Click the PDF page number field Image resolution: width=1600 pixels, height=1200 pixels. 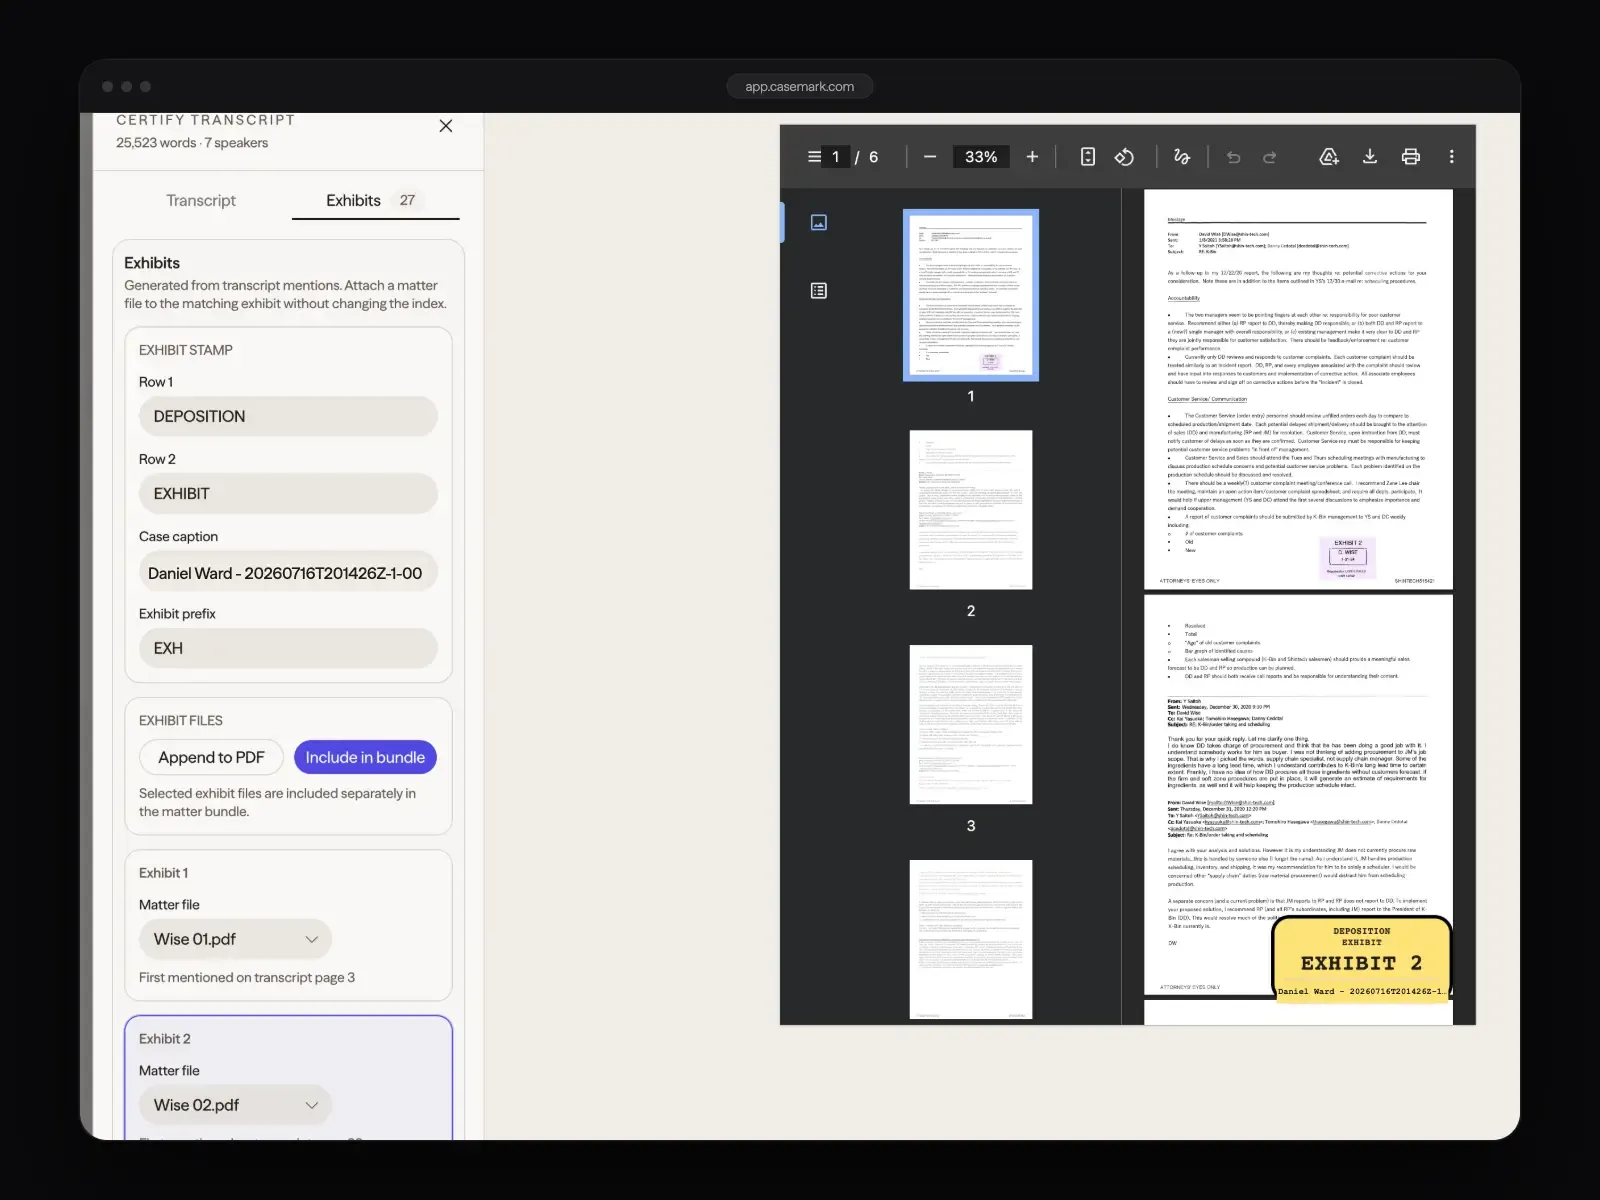point(836,157)
